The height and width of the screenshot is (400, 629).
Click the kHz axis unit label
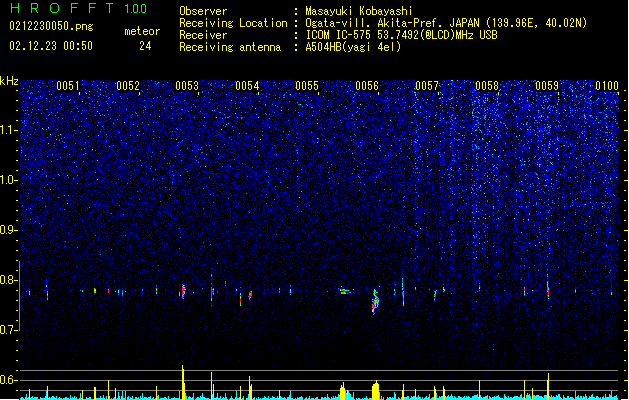click(9, 81)
